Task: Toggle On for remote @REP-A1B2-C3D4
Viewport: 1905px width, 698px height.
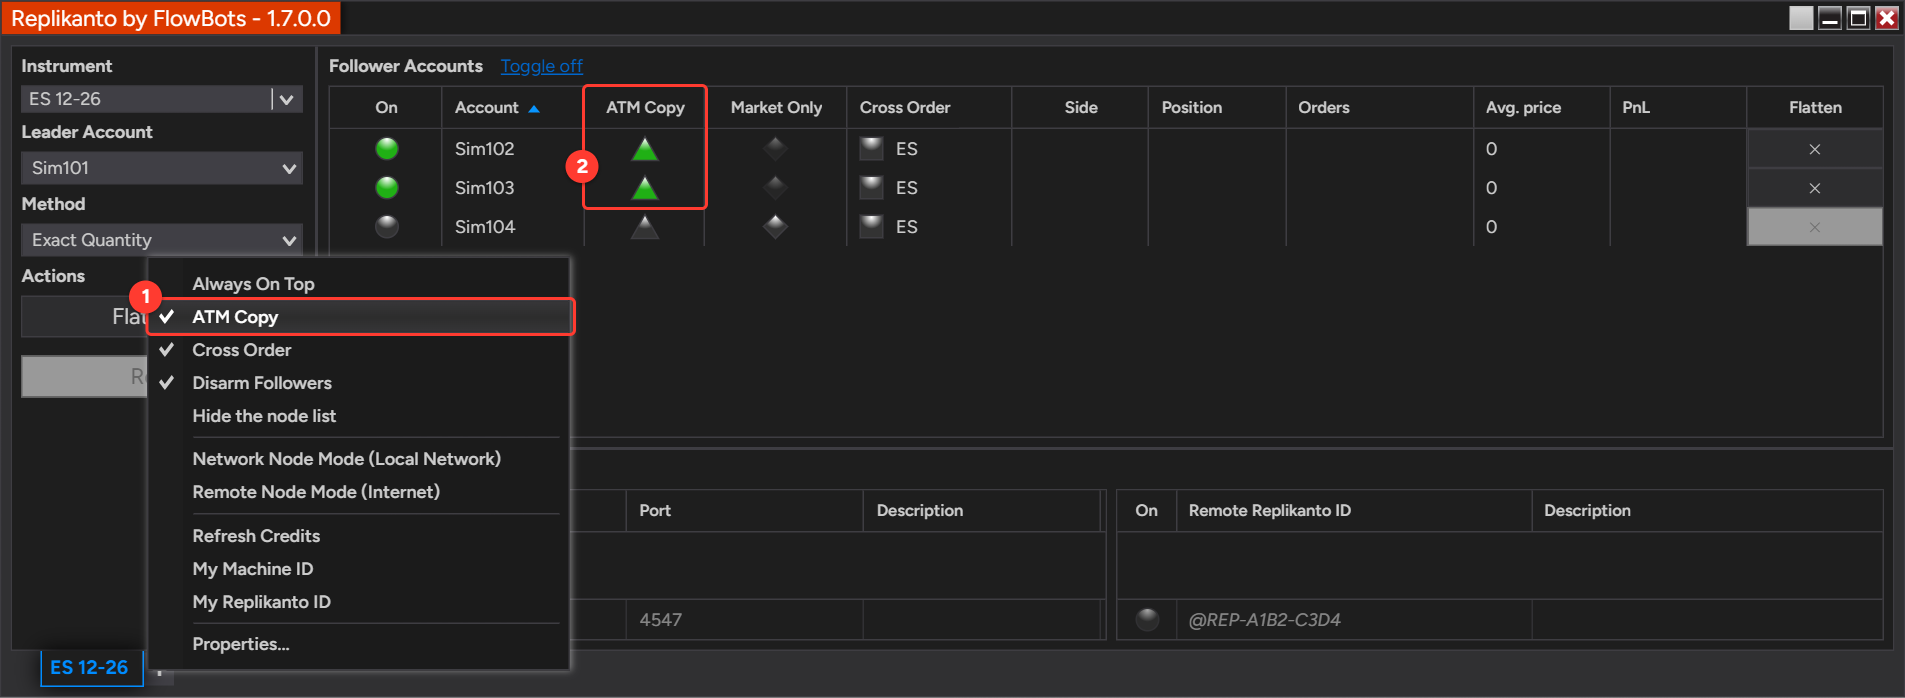Action: 1147,620
